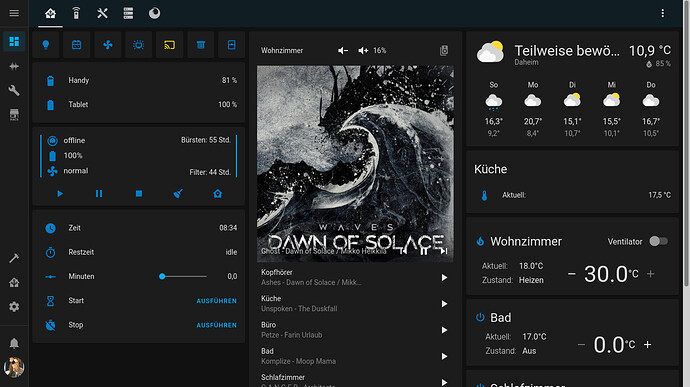This screenshot has width=690, height=387.
Task: Click the page vertical scrollbar
Action: 686,145
